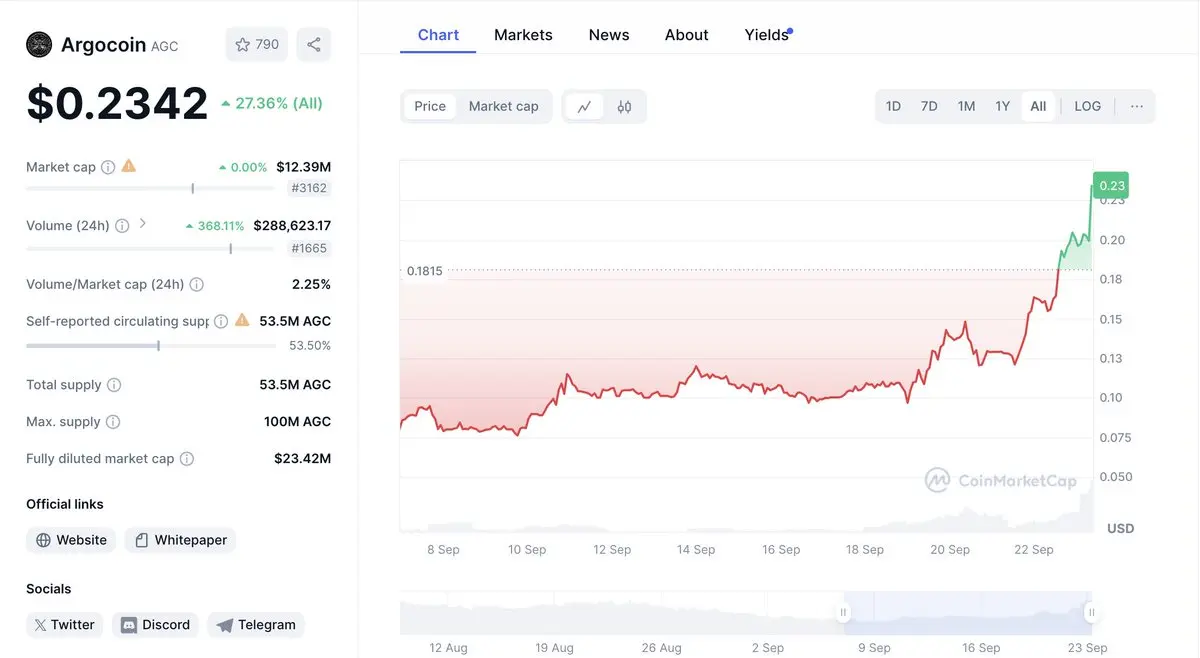Open Market cap info icon
The width and height of the screenshot is (1200, 658).
coord(108,167)
